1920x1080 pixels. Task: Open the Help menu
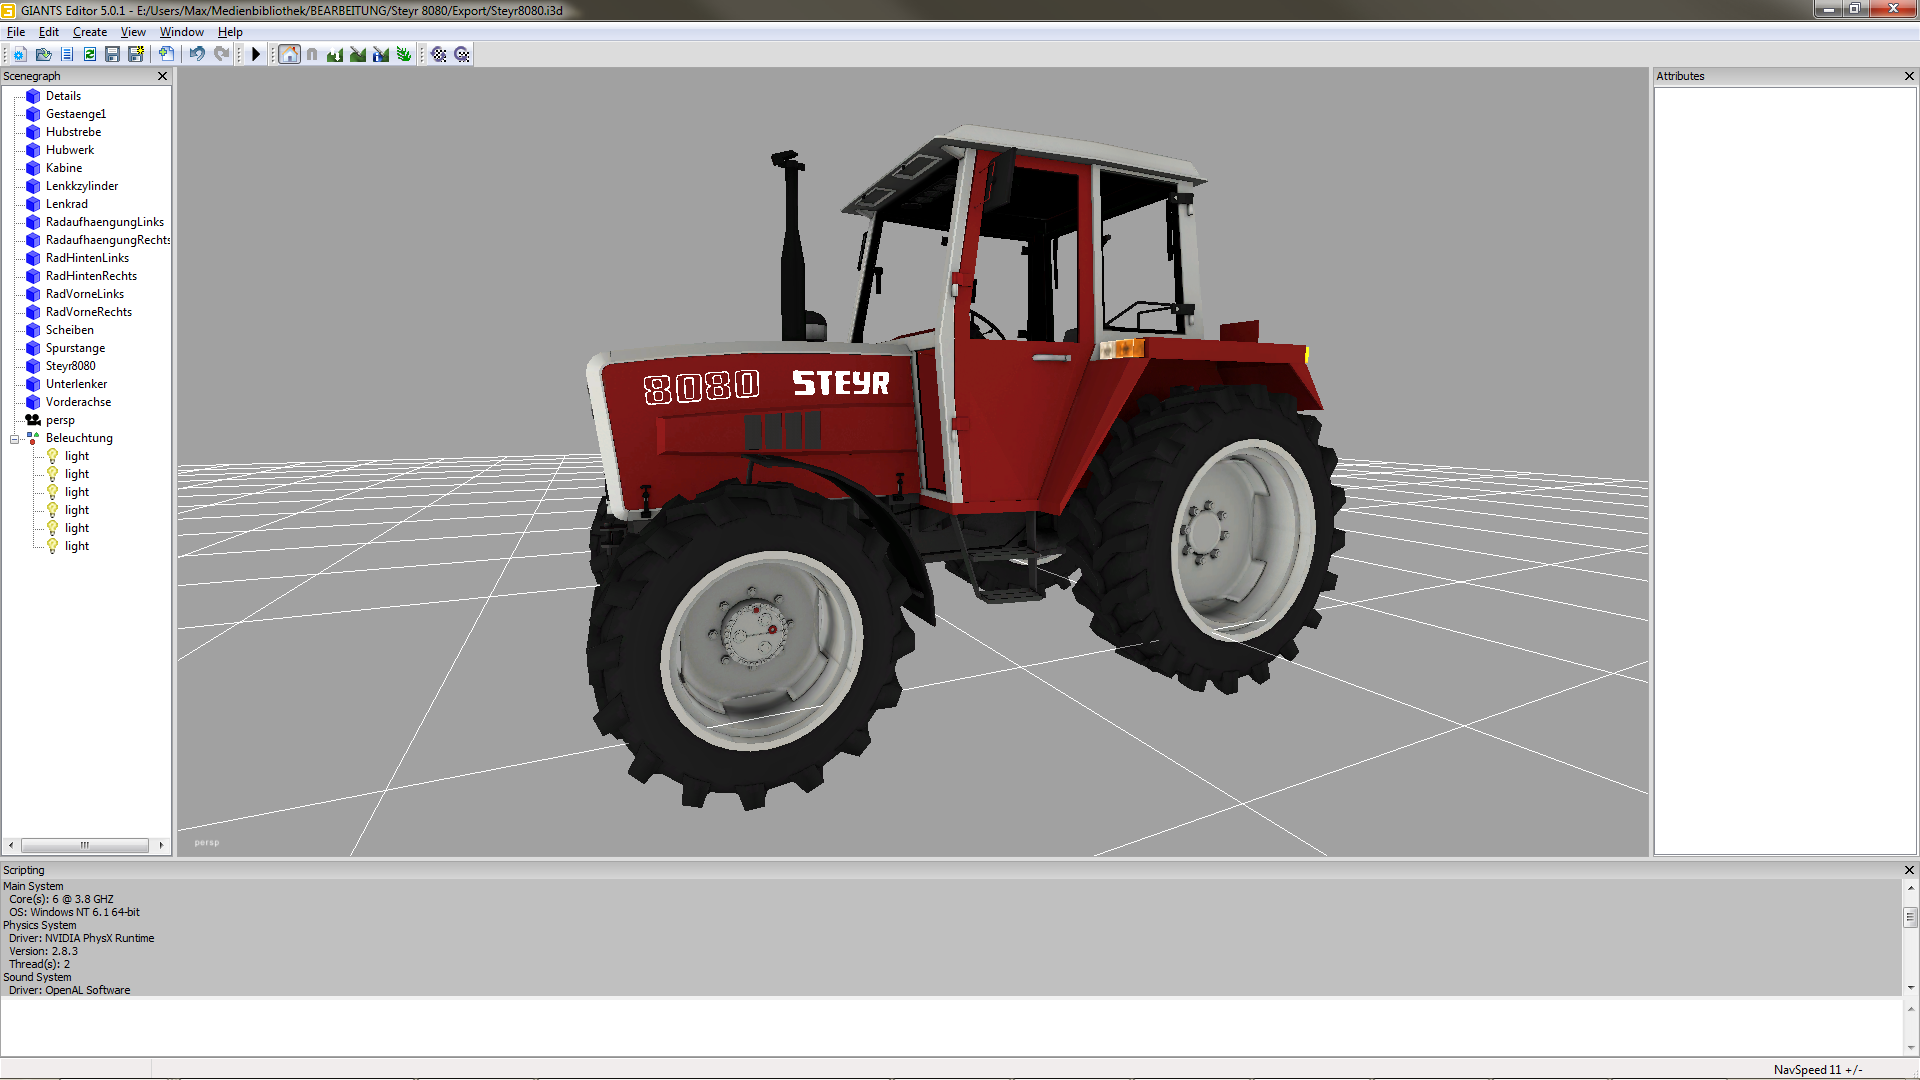(x=230, y=32)
